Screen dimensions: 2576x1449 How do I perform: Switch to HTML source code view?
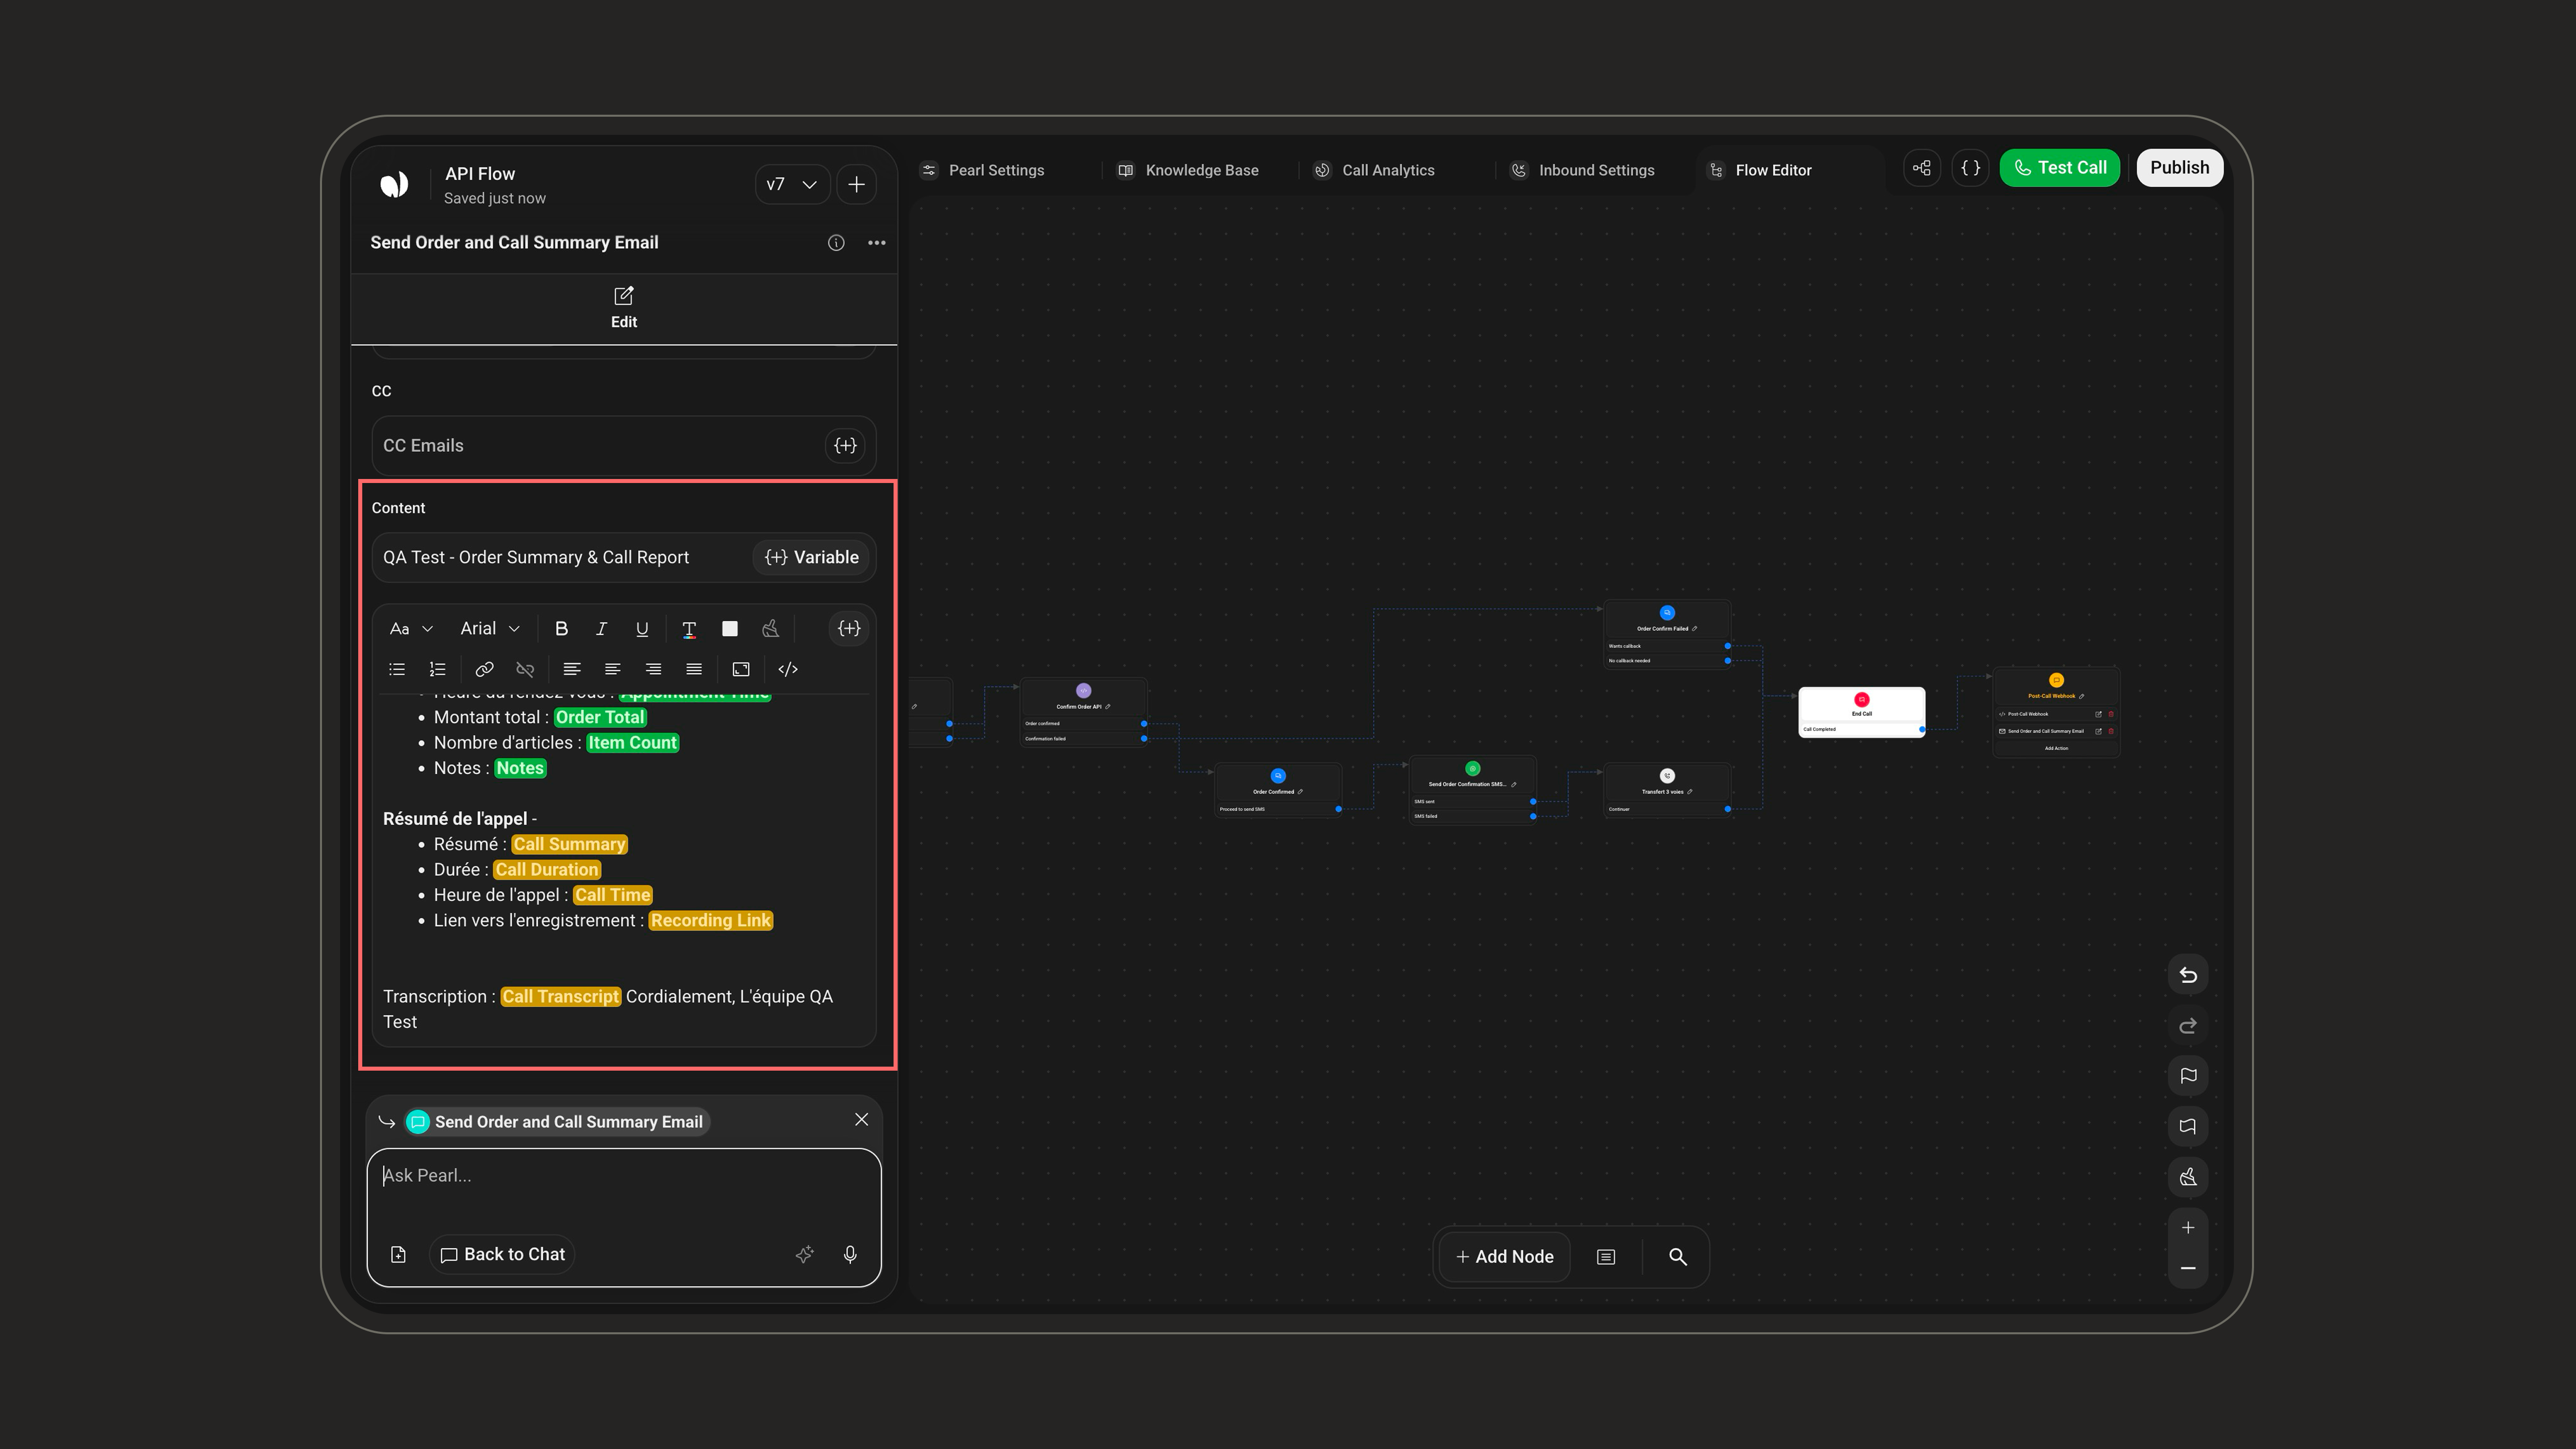click(788, 670)
